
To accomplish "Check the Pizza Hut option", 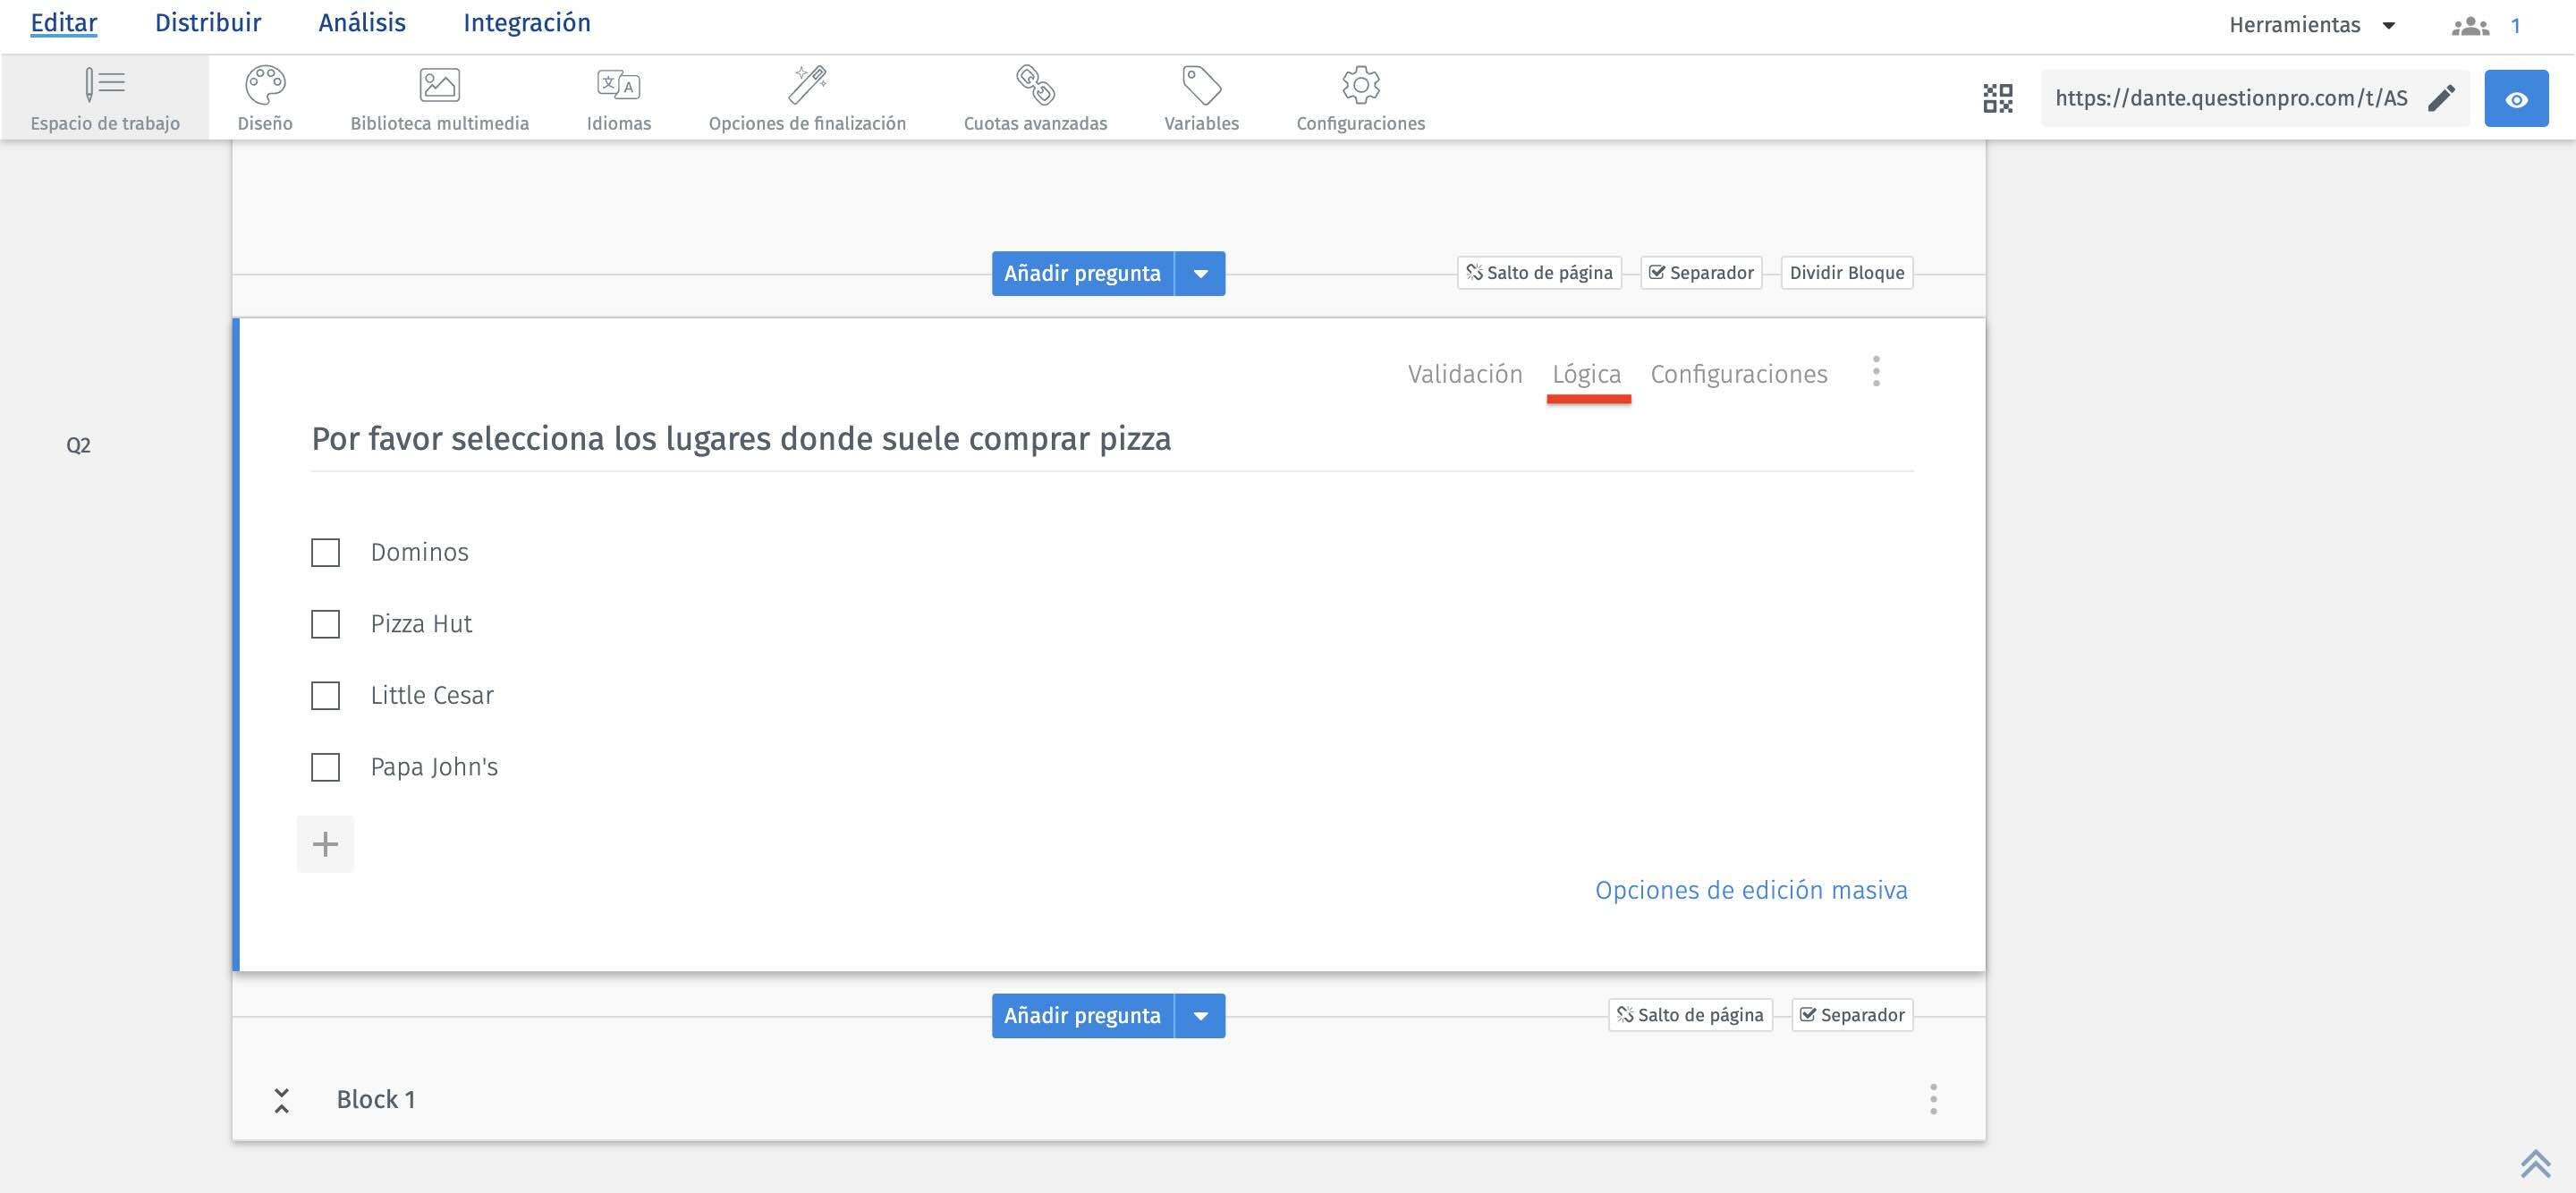I will click(325, 623).
